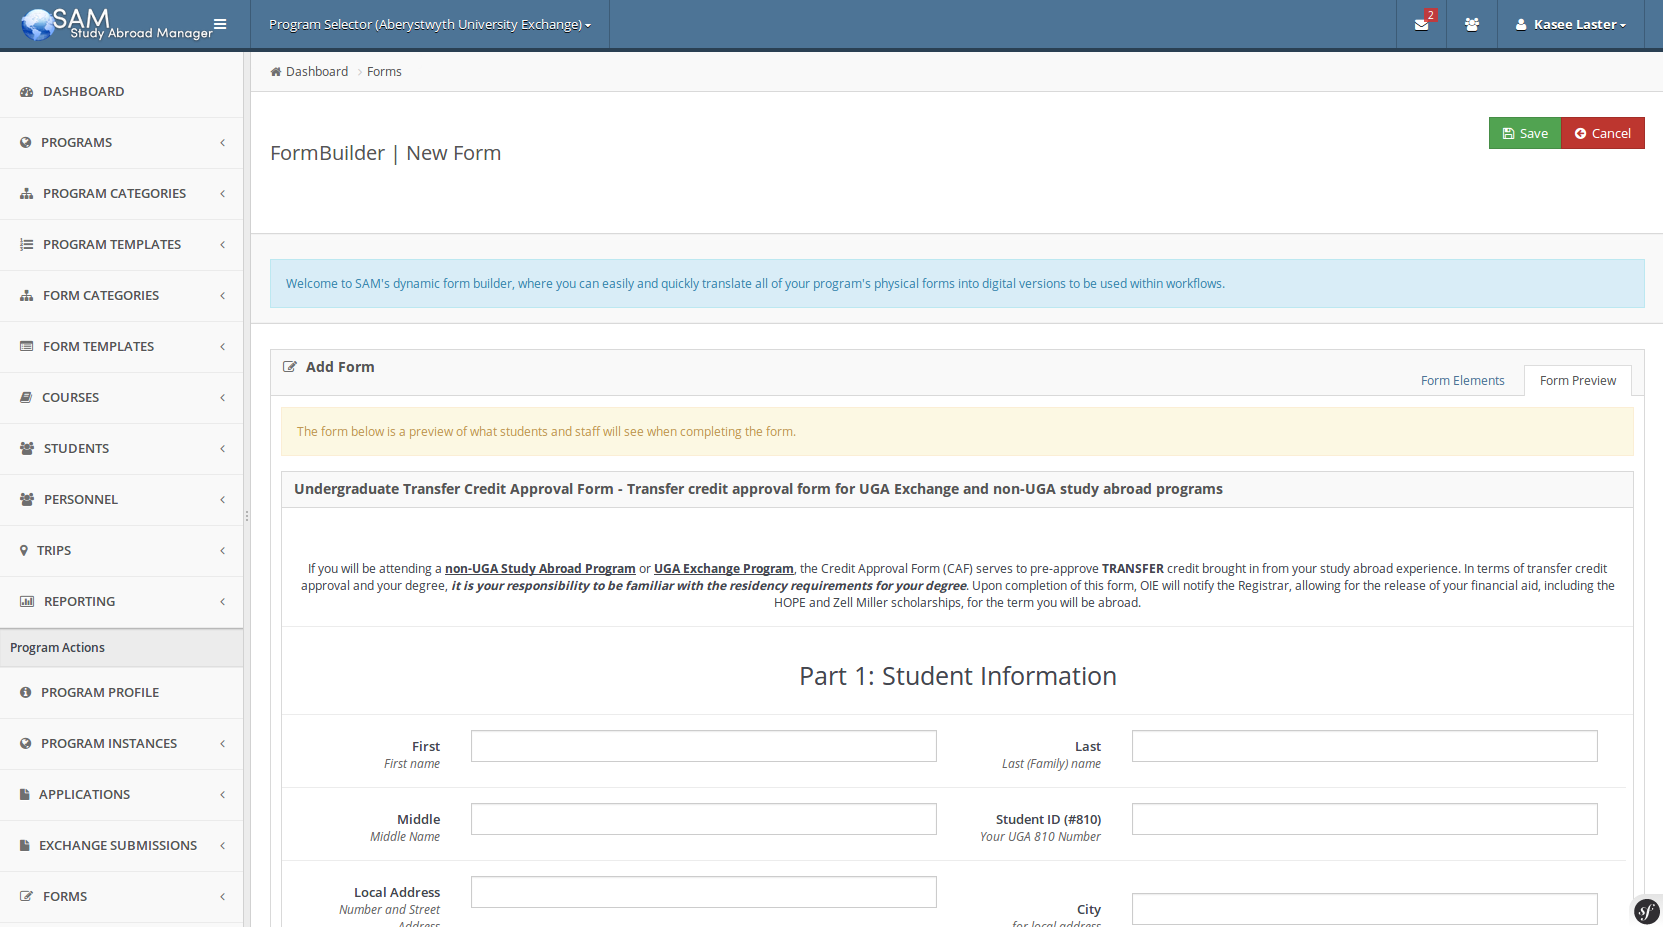Viewport: 1663px width, 927px height.
Task: Expand the Trips chevron
Action: click(x=223, y=551)
